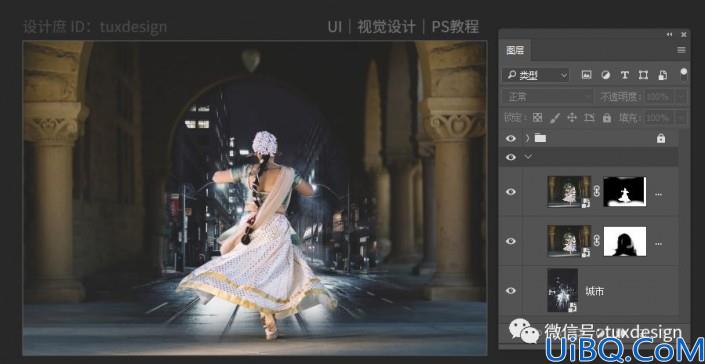Screen dimensions: 705x364
Task: Click link icon beside white dancer mask
Action: click(597, 192)
